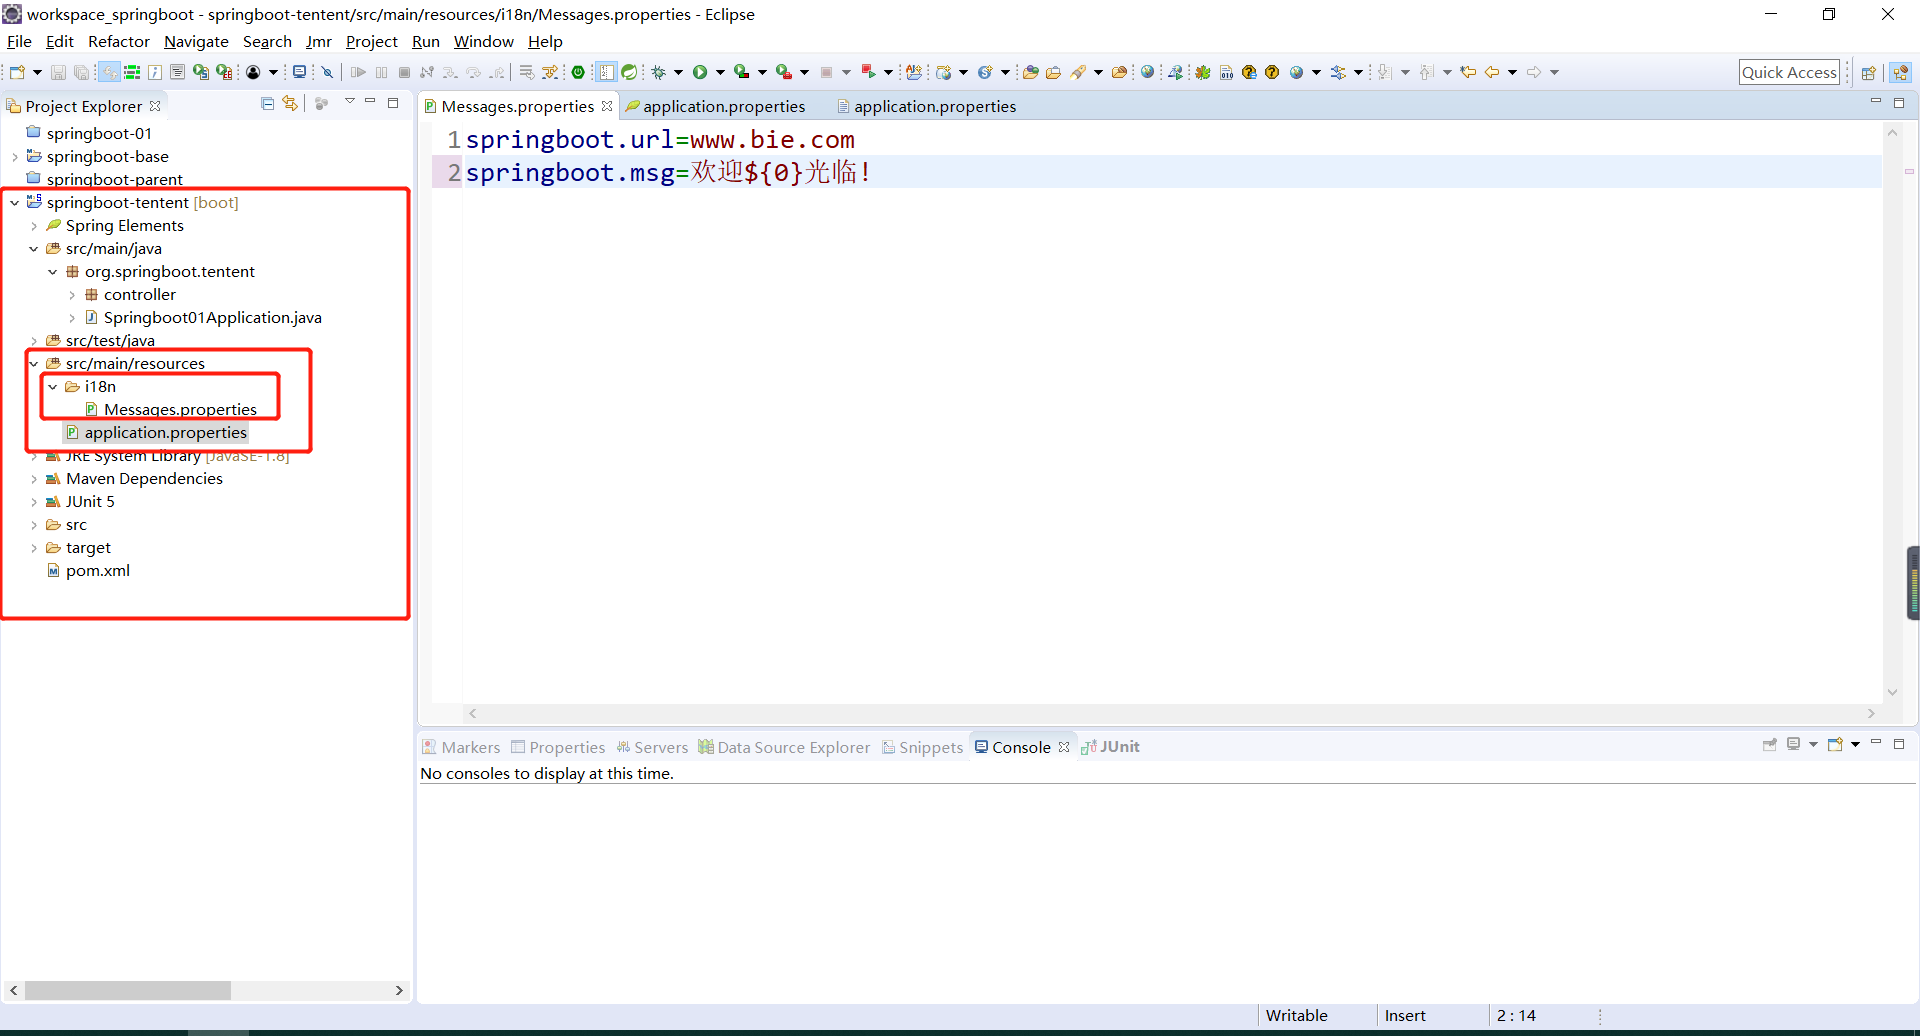This screenshot has width=1920, height=1036.
Task: Click Collapse All in Project Explorer
Action: point(267,104)
